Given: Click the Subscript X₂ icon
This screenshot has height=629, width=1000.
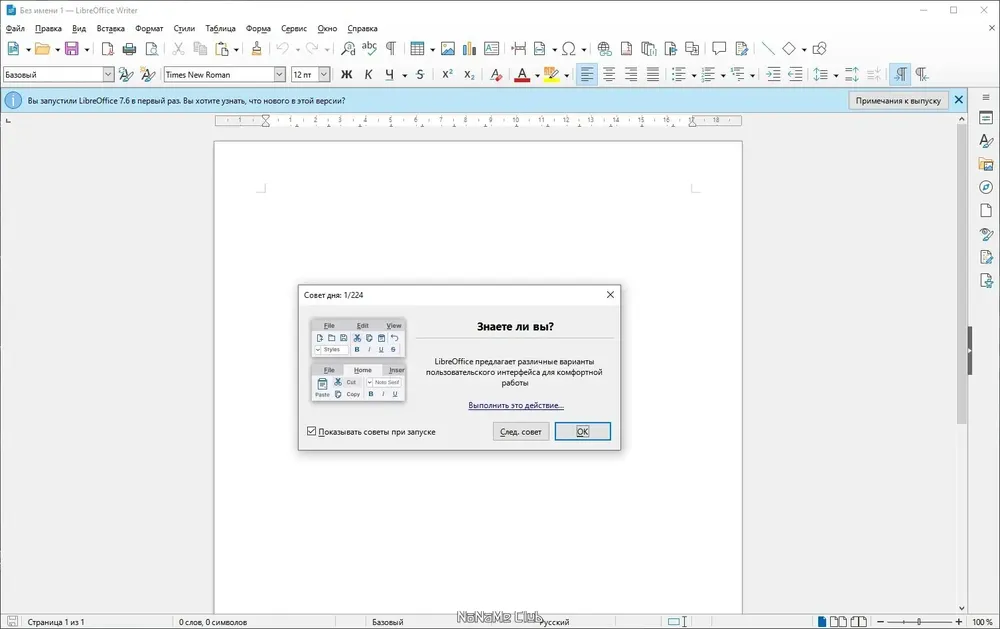Looking at the screenshot, I should tap(469, 75).
